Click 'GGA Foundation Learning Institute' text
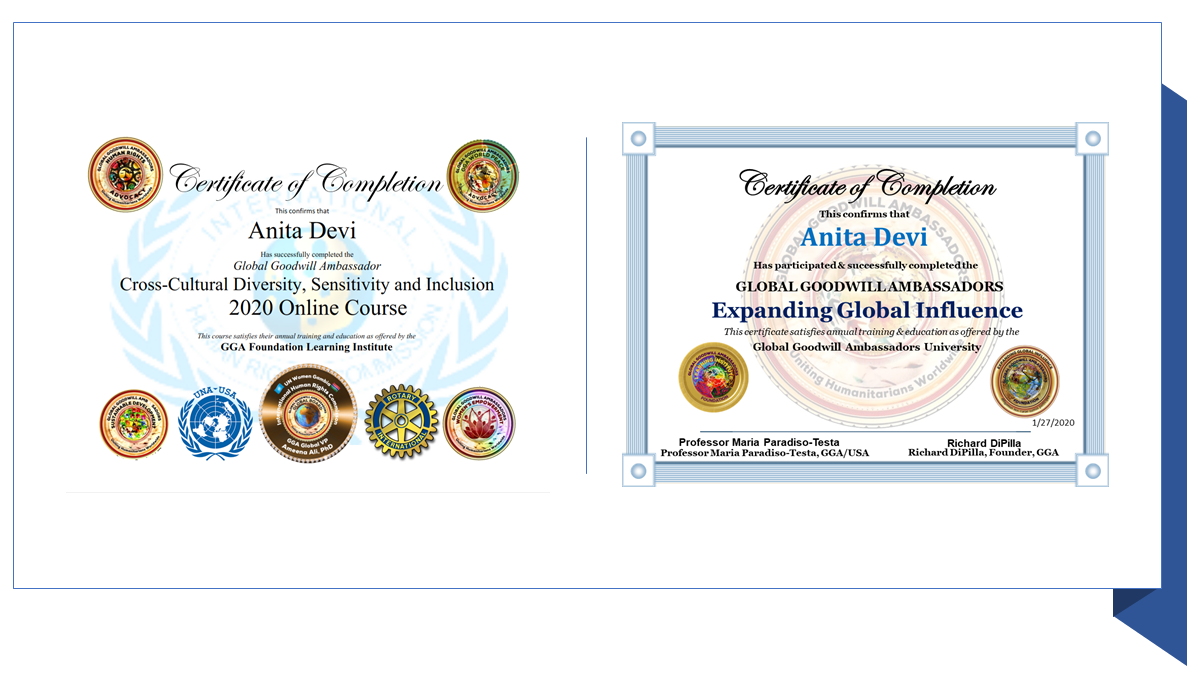Screen dimensions: 1193x673 (307, 347)
